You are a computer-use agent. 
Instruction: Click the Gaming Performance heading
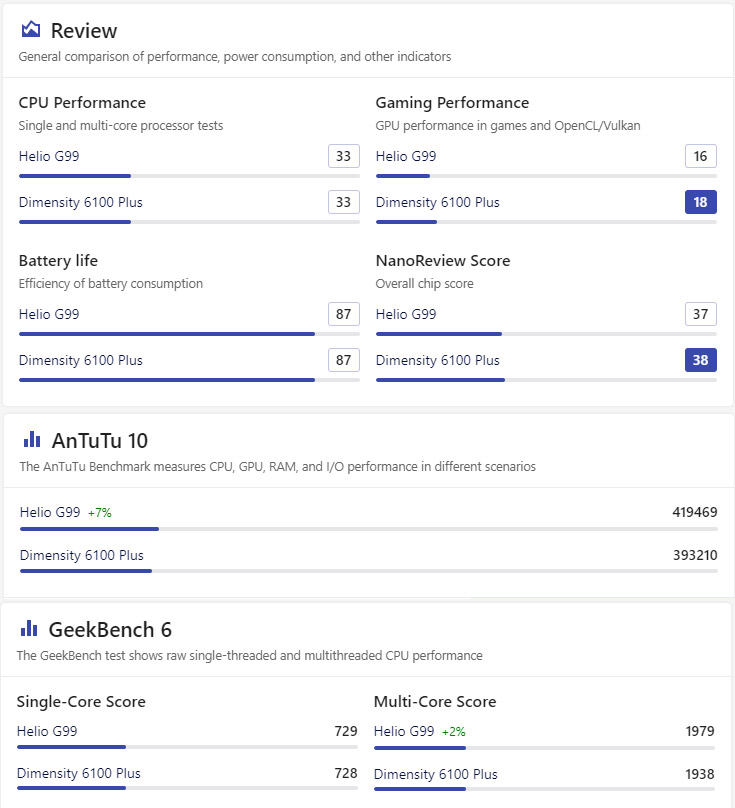pyautogui.click(x=452, y=103)
